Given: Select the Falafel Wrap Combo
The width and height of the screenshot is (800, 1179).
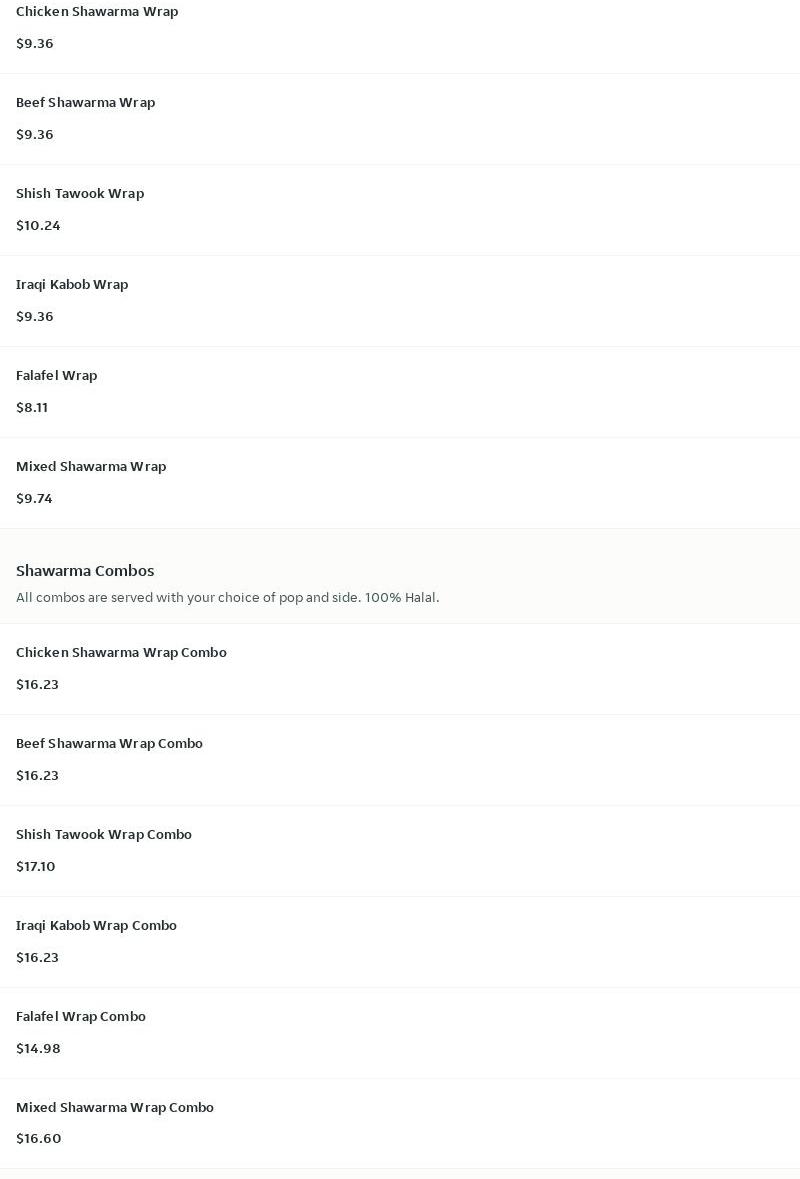Looking at the screenshot, I should (81, 1017).
